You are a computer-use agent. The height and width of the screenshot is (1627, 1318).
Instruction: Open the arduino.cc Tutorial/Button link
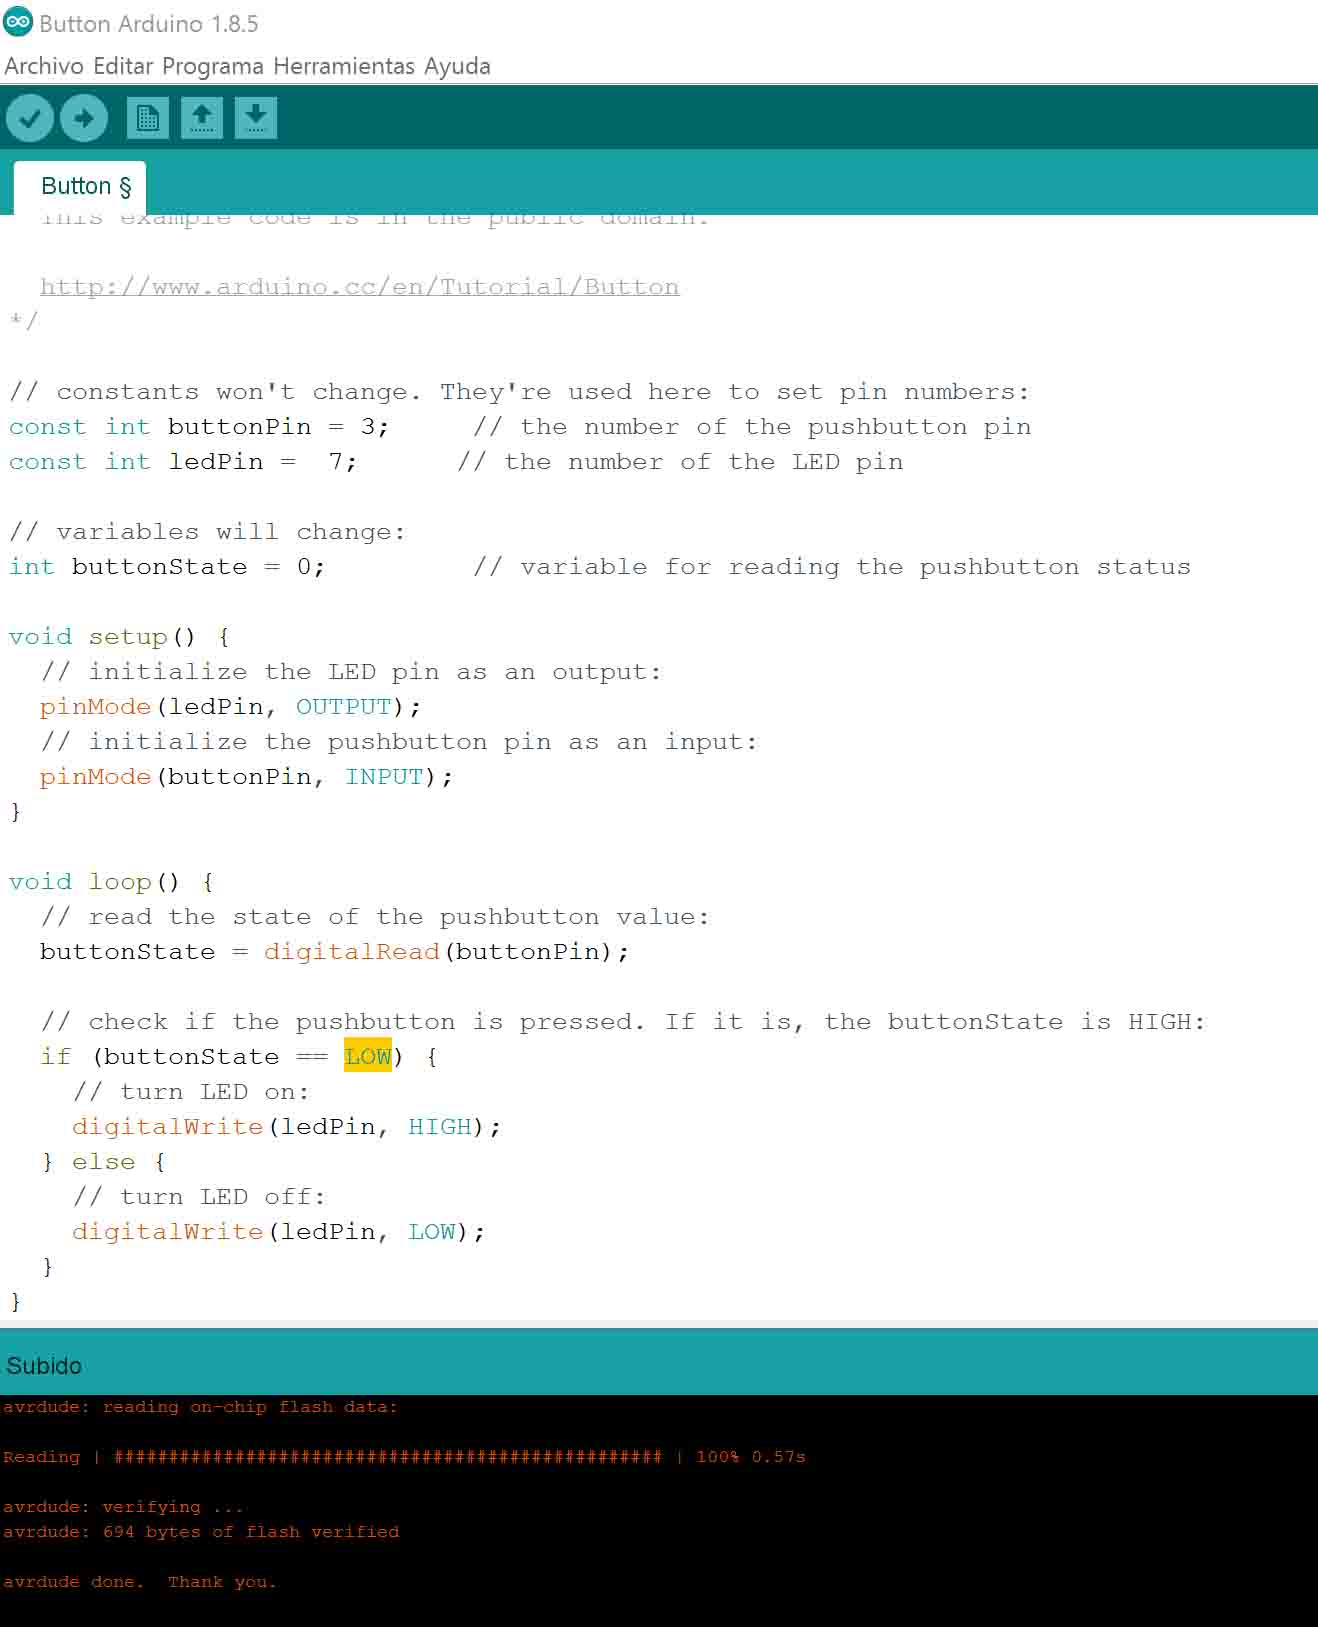click(x=360, y=287)
